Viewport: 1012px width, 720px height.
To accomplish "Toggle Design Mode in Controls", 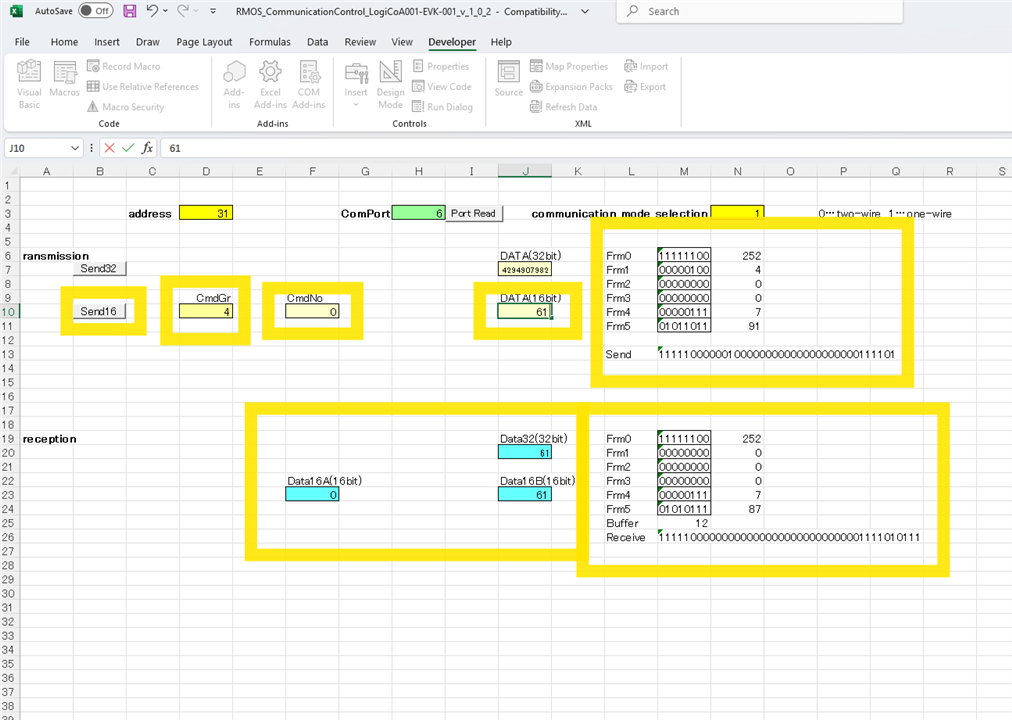I will [390, 84].
